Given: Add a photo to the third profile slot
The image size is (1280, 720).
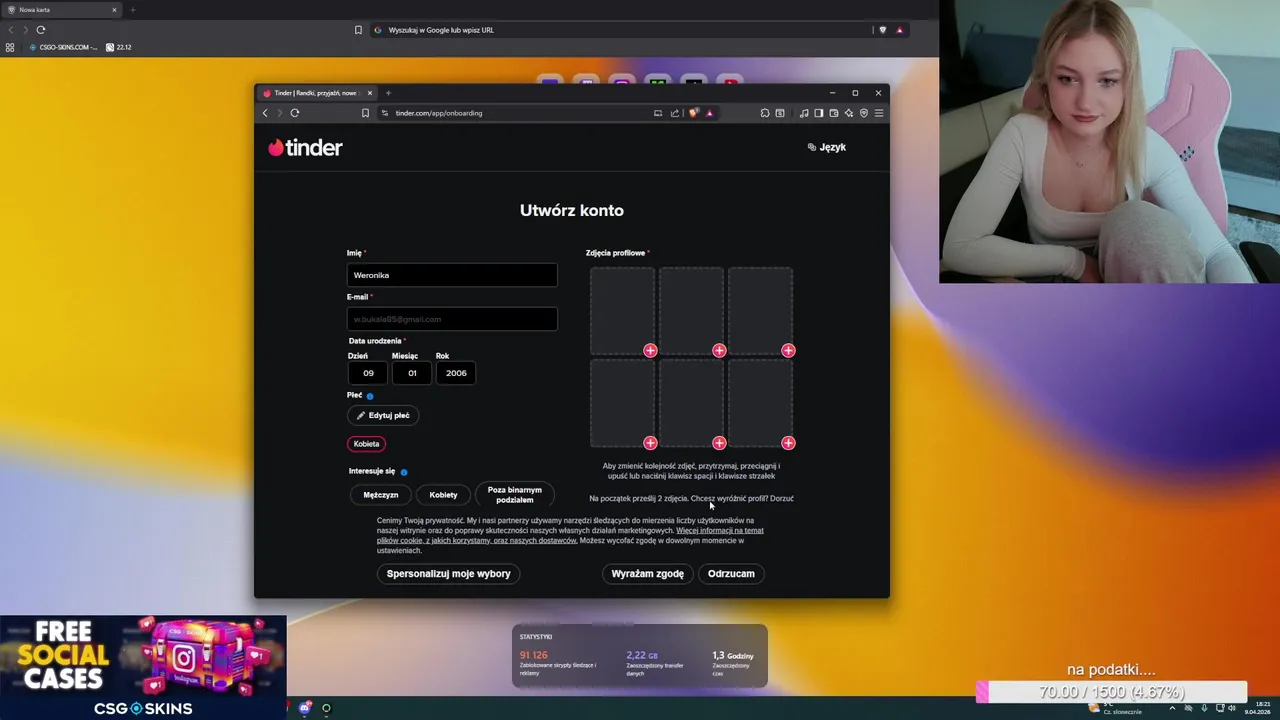Looking at the screenshot, I should [x=788, y=350].
